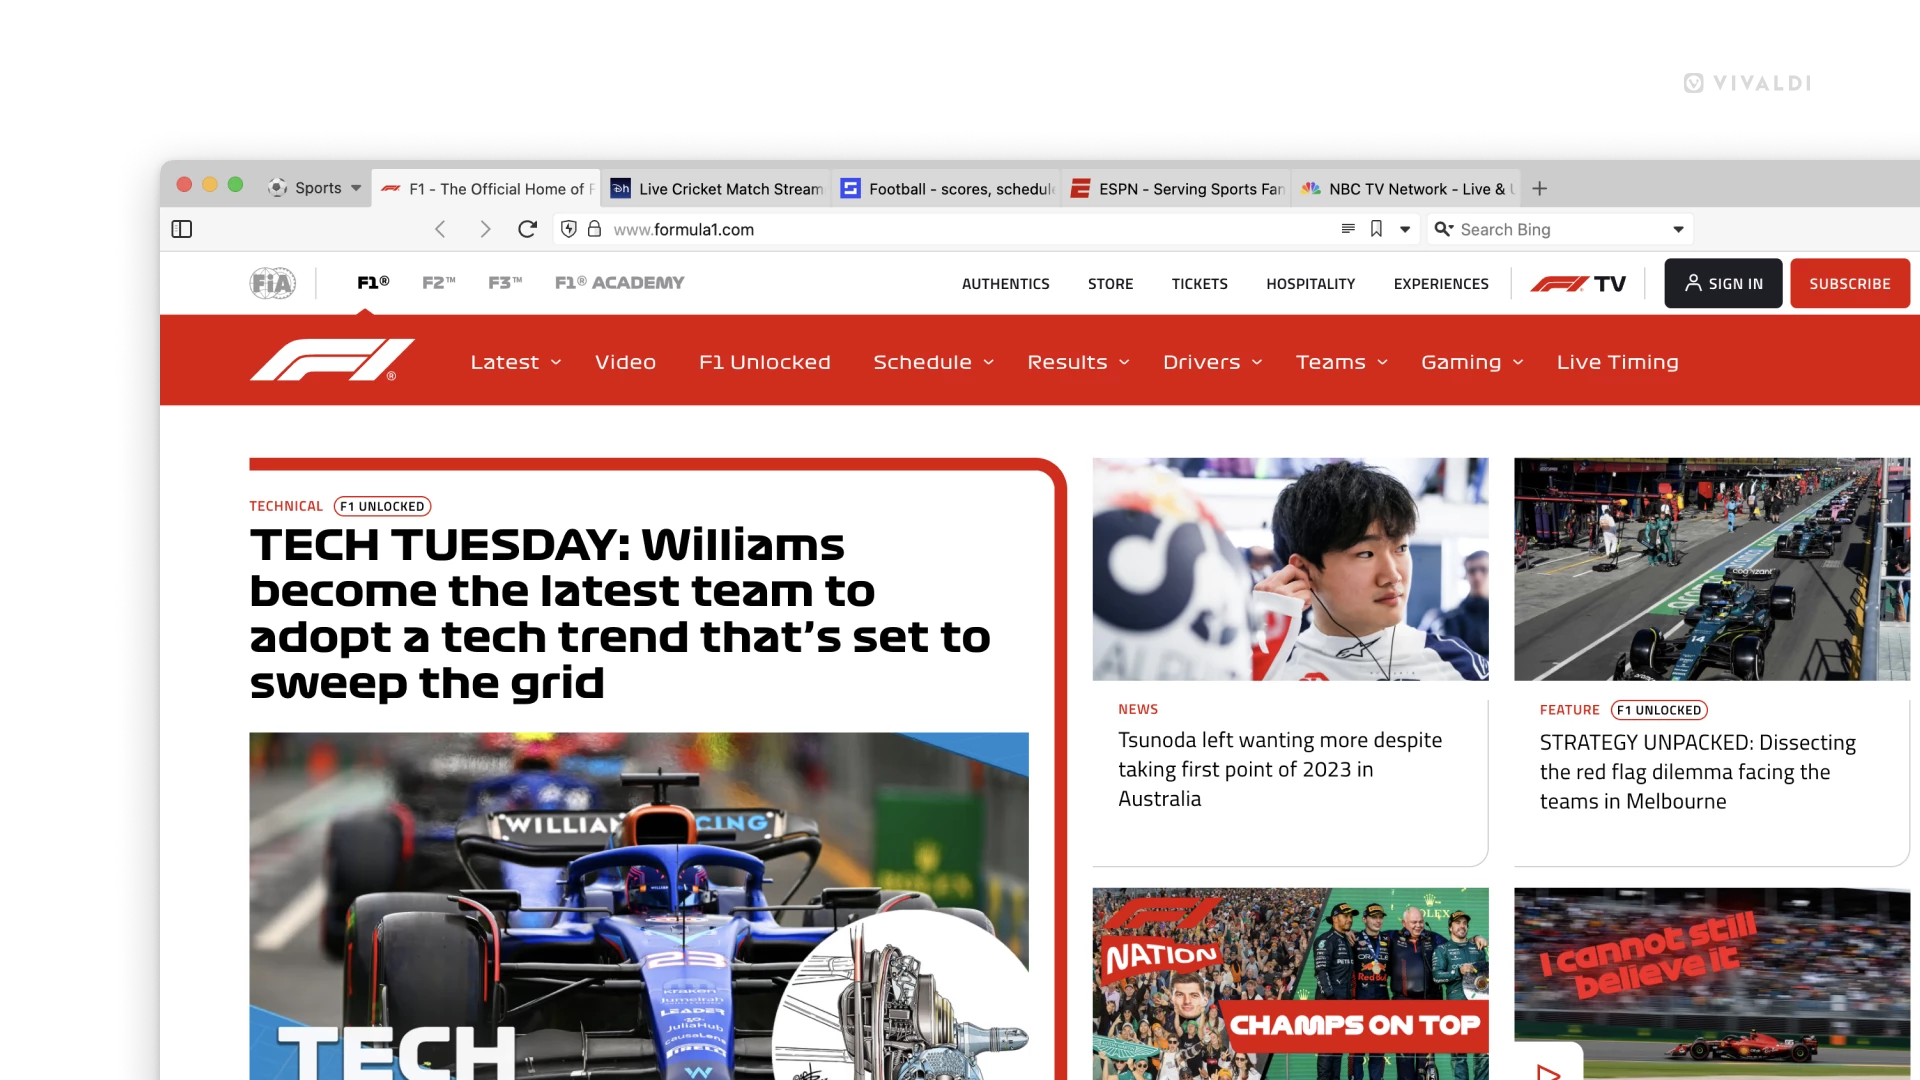Open the Video section
The height and width of the screenshot is (1080, 1920).
click(625, 362)
